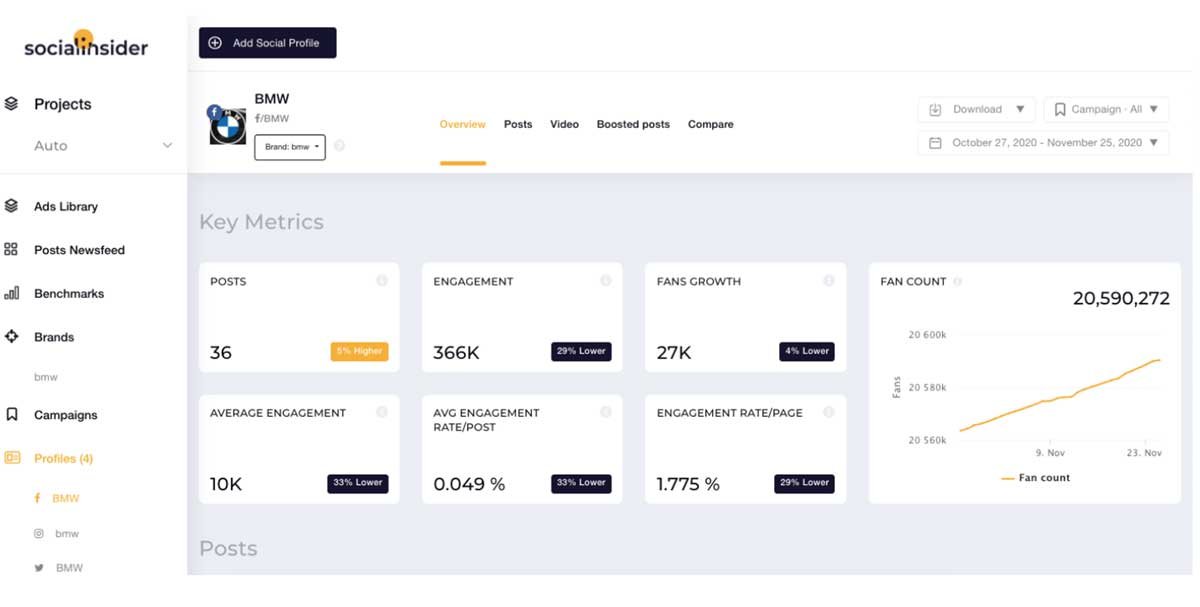Image resolution: width=1200 pixels, height=607 pixels.
Task: Click the 366K engagement value
Action: 456,353
